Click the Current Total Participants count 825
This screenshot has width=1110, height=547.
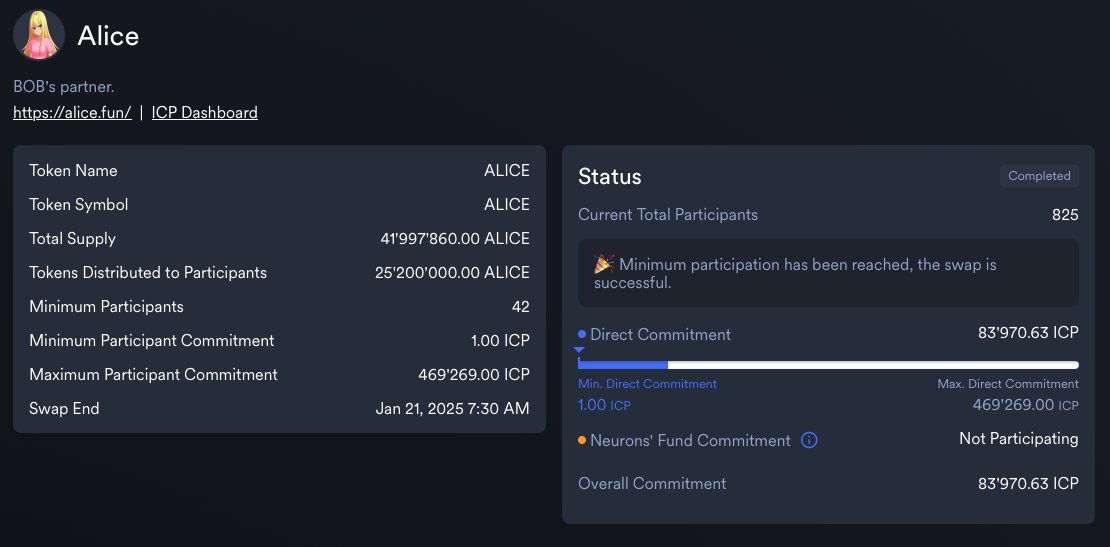point(1065,214)
